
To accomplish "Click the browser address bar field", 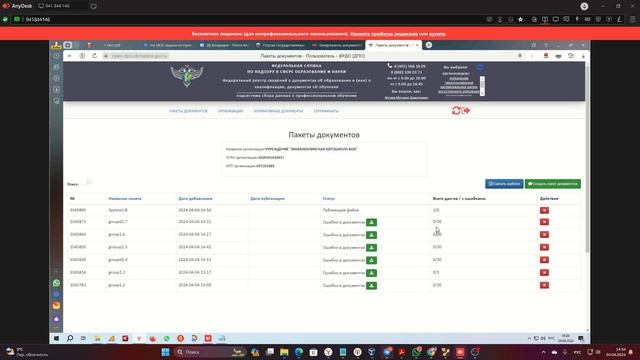I will click(312, 56).
